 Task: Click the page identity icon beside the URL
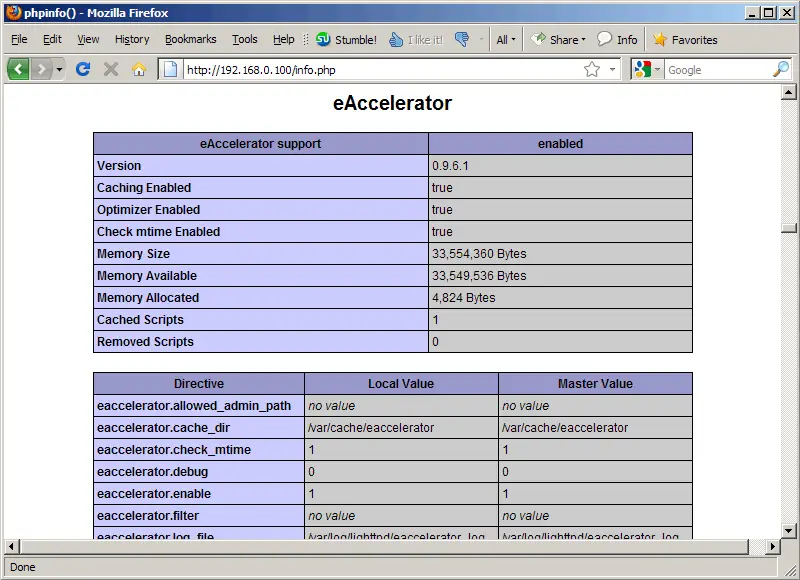click(x=170, y=69)
